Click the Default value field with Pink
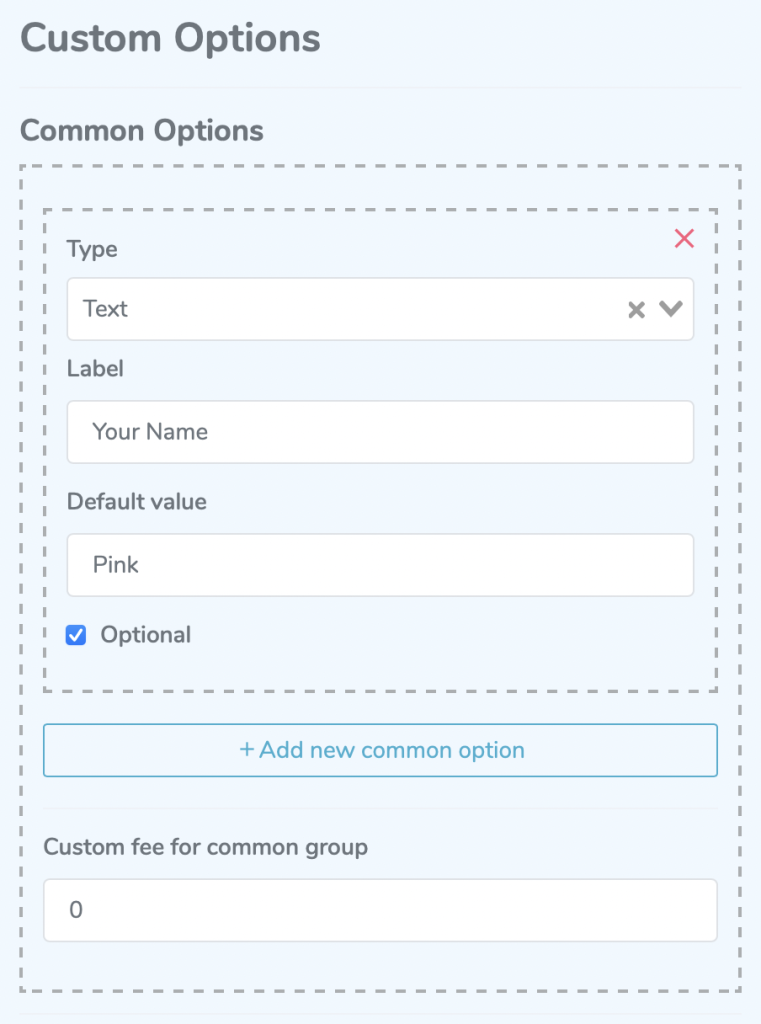Viewport: 761px width, 1024px height. click(x=380, y=565)
